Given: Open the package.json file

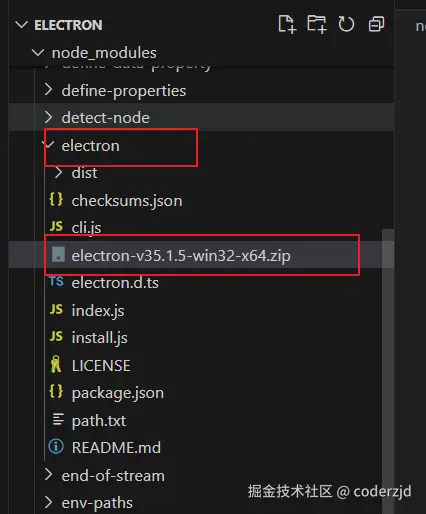Looking at the screenshot, I should [118, 393].
